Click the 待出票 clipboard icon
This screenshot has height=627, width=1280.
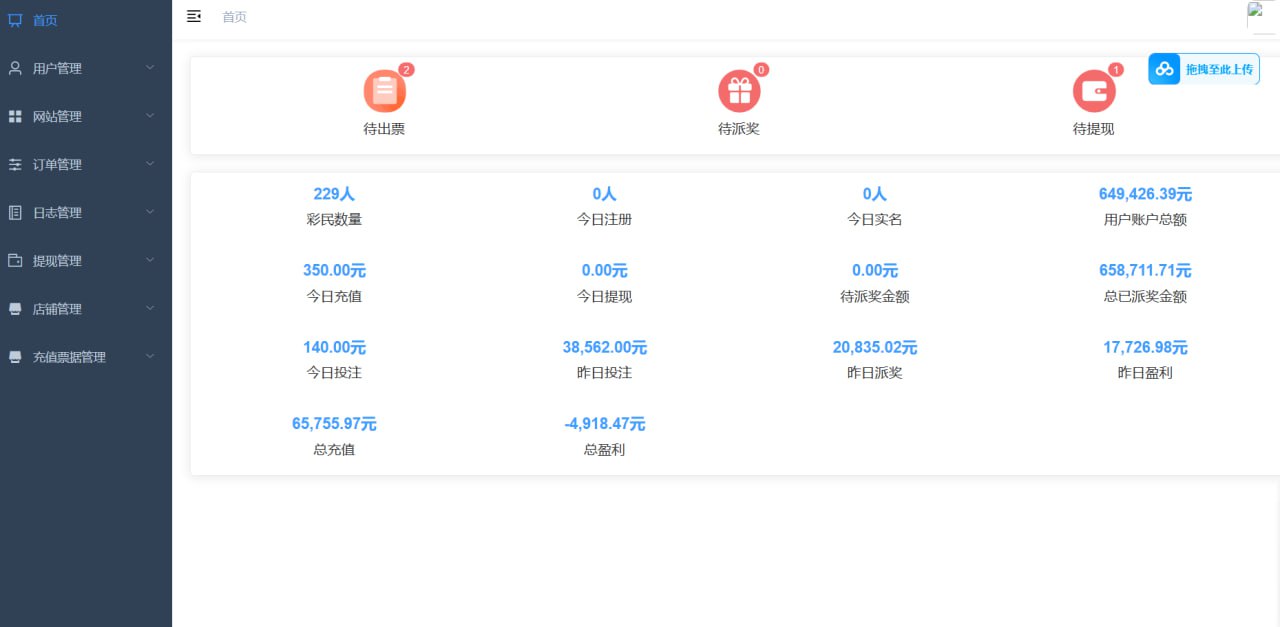[x=384, y=92]
